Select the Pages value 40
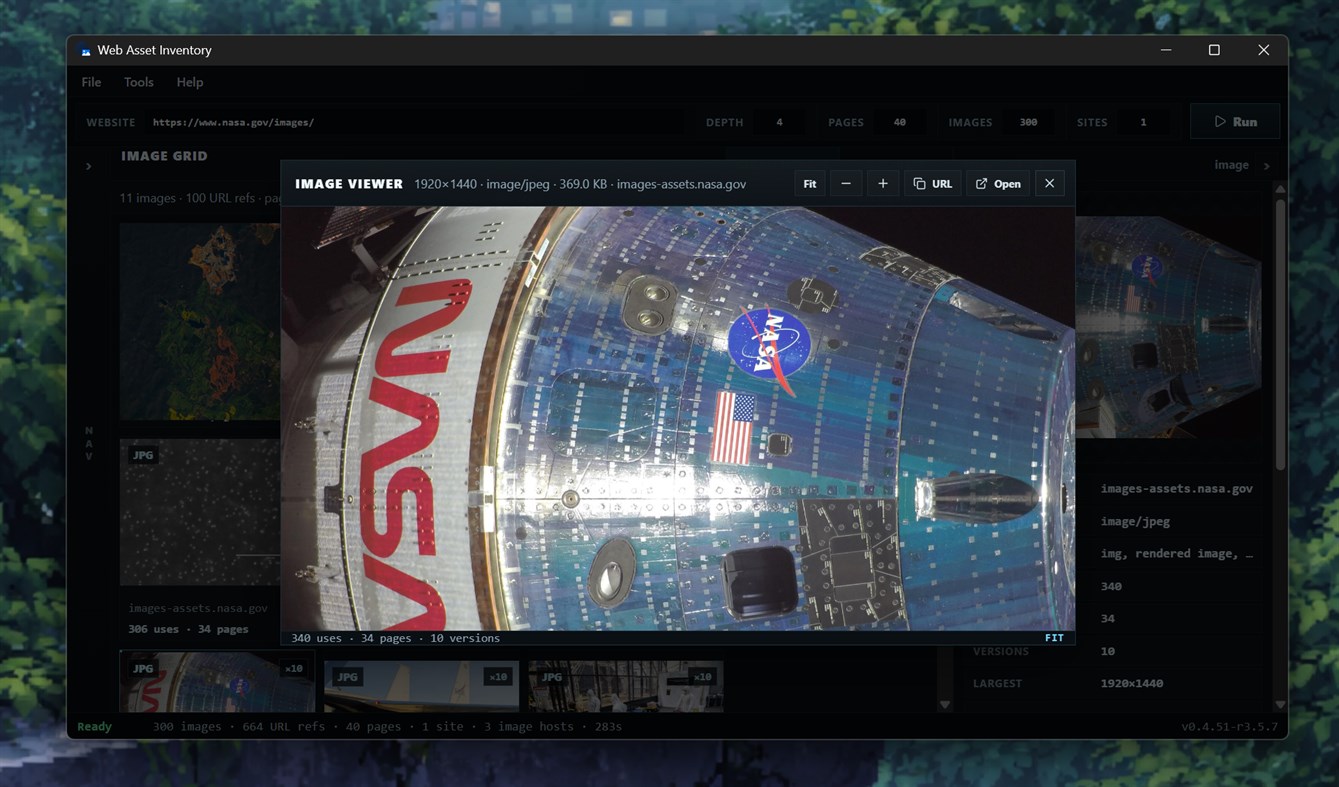Image resolution: width=1339 pixels, height=787 pixels. (900, 122)
